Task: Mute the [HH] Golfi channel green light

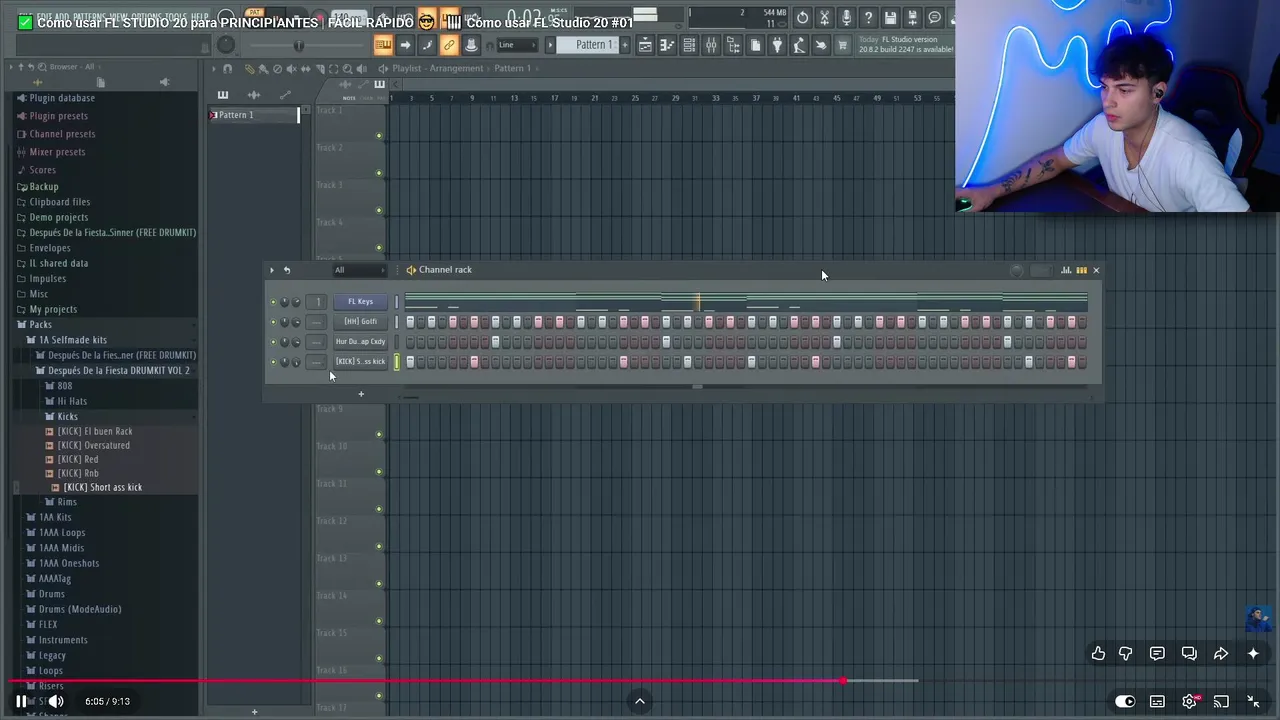Action: (x=273, y=321)
